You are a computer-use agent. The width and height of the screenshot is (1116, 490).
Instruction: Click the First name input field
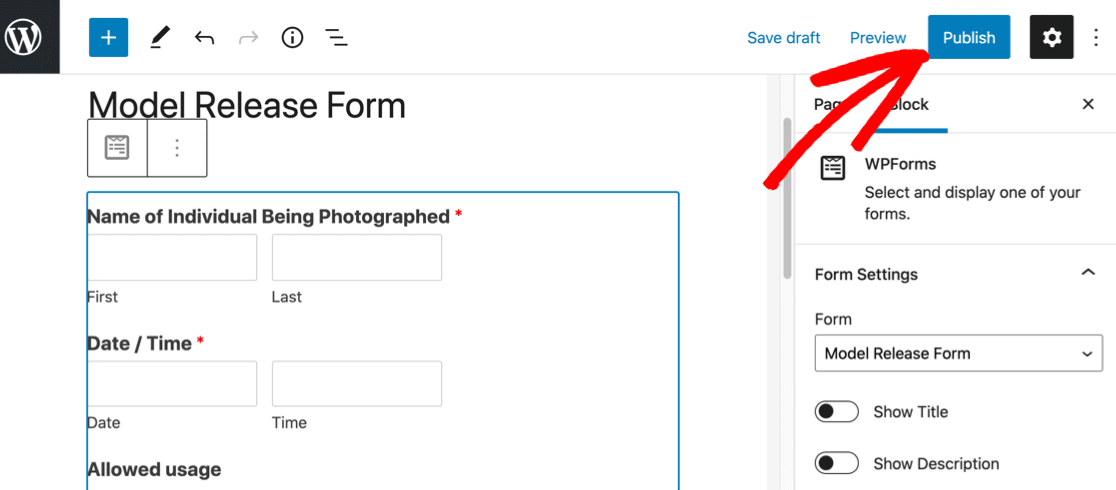[172, 257]
